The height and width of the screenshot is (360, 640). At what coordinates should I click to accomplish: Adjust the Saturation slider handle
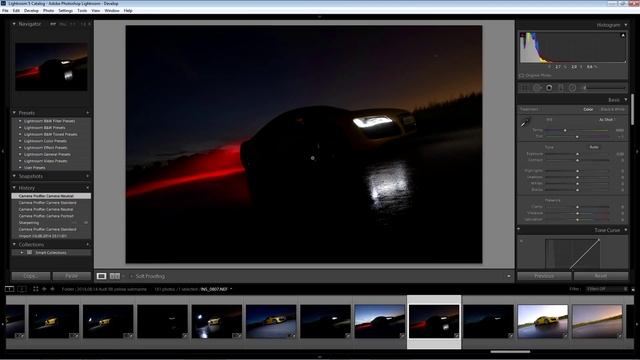click(577, 220)
